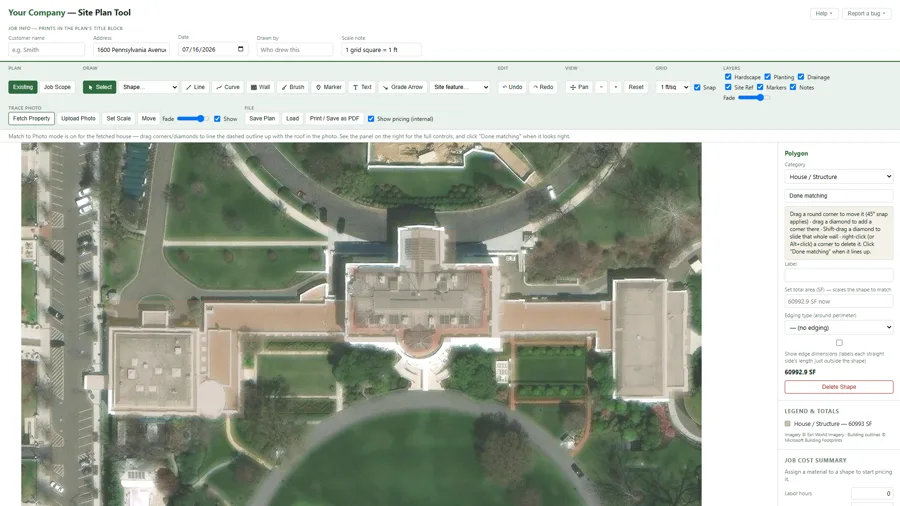This screenshot has height=506, width=900.
Task: Click the Upload Photo button
Action: click(x=78, y=118)
